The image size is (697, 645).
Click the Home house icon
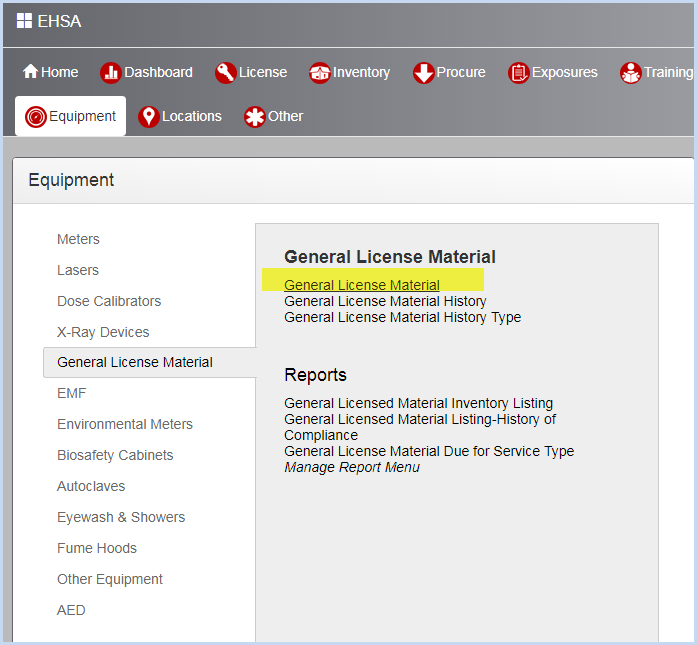click(30, 71)
